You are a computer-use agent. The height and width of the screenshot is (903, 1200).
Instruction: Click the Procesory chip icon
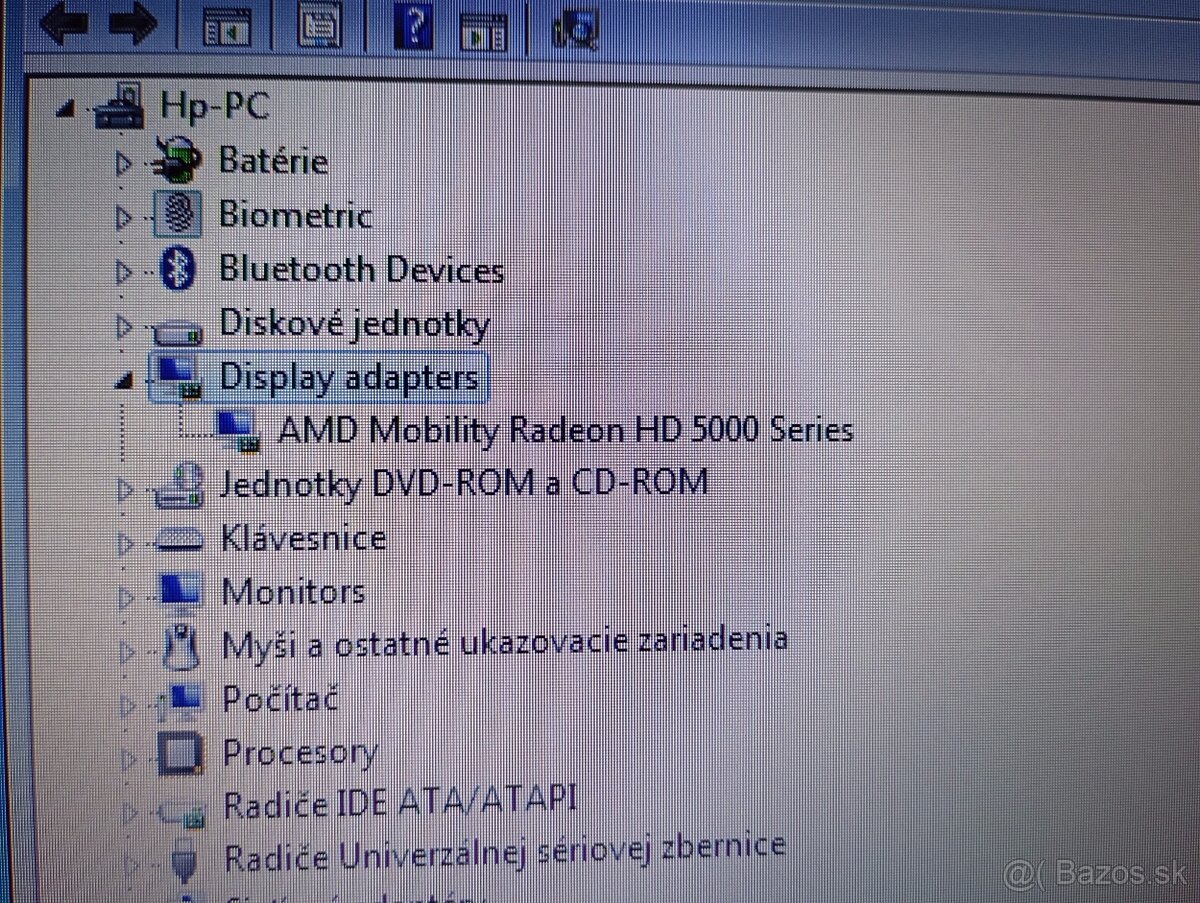[182, 754]
